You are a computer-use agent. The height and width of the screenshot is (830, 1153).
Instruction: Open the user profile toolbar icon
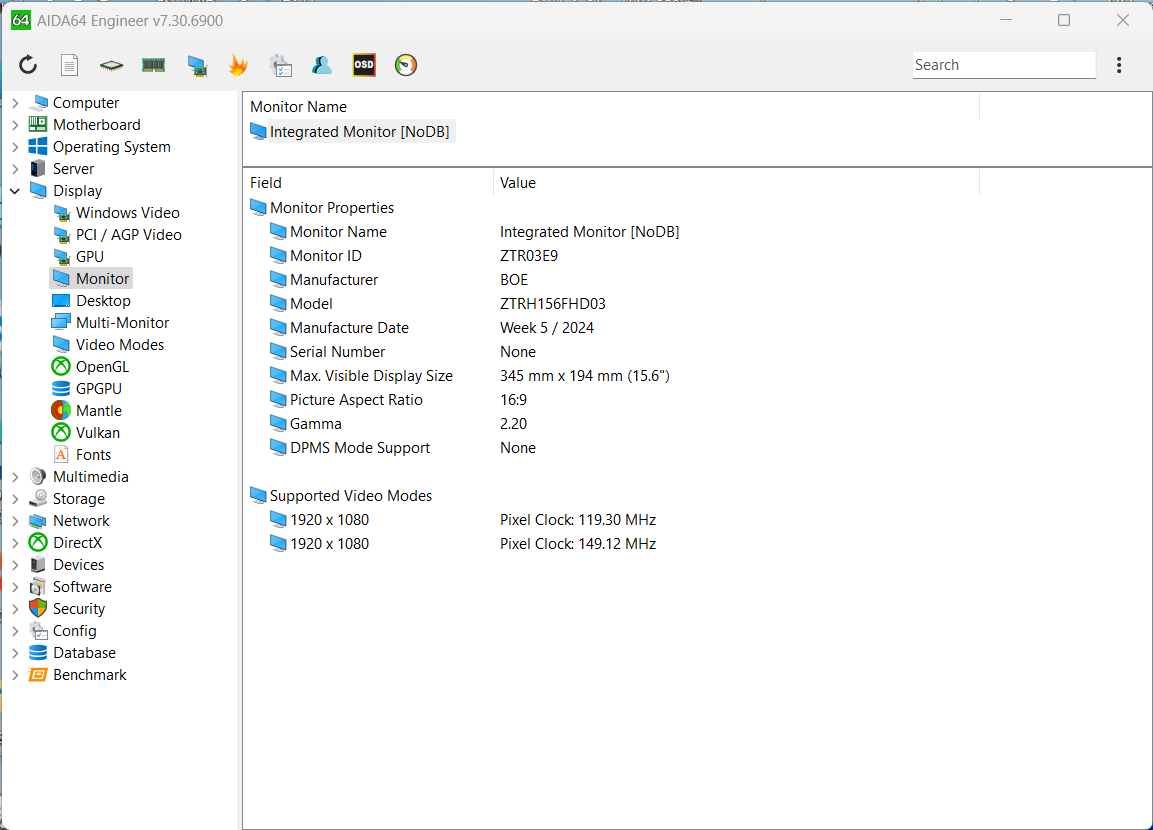[321, 66]
